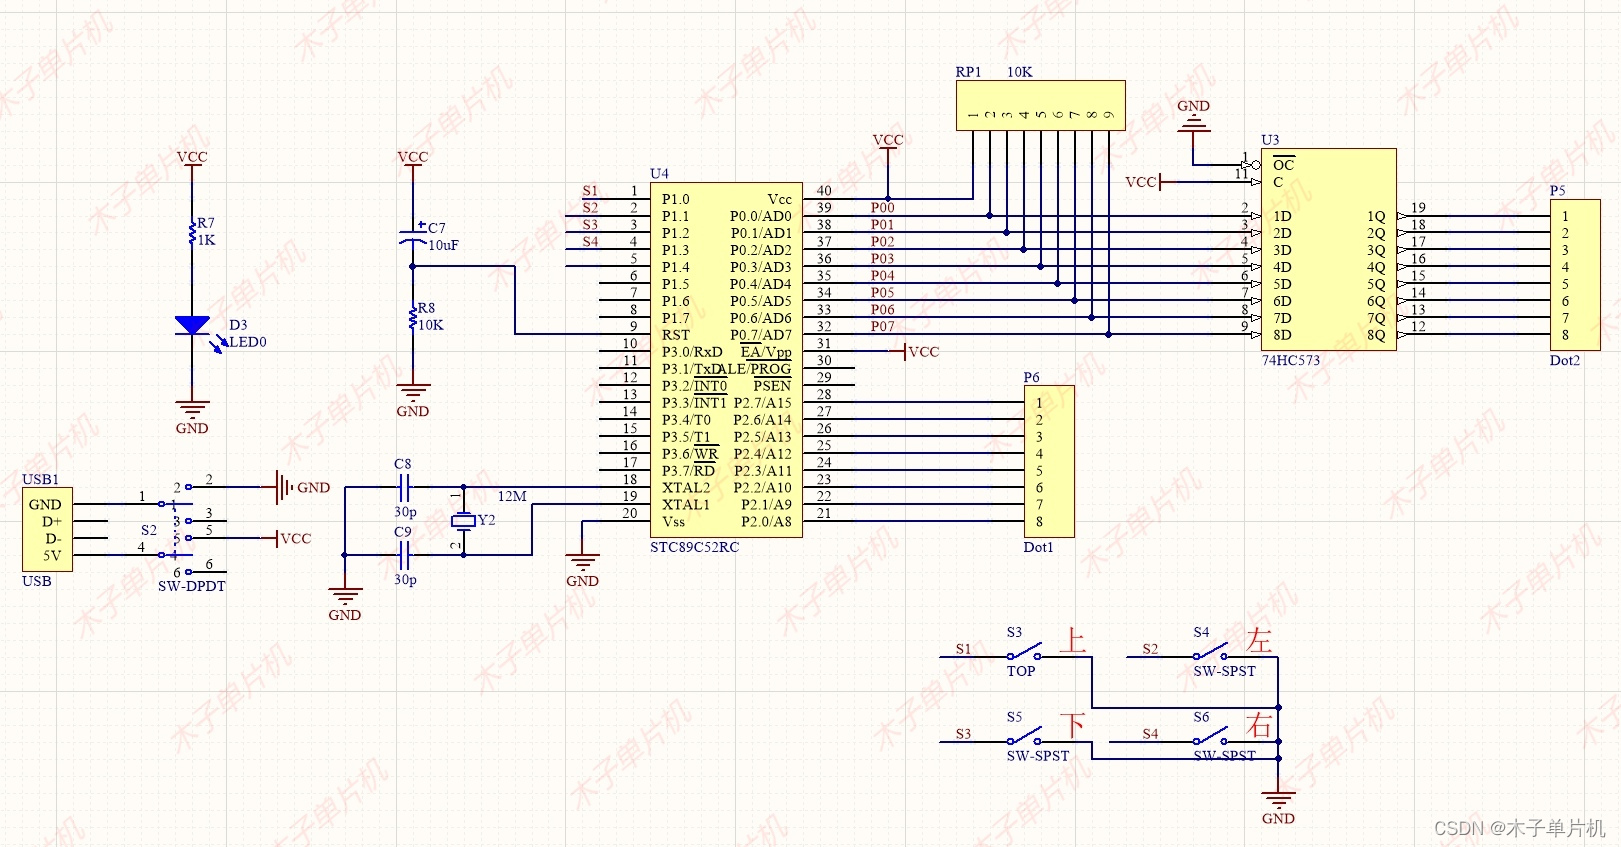Click the P03 net label
The width and height of the screenshot is (1621, 847).
click(x=882, y=258)
